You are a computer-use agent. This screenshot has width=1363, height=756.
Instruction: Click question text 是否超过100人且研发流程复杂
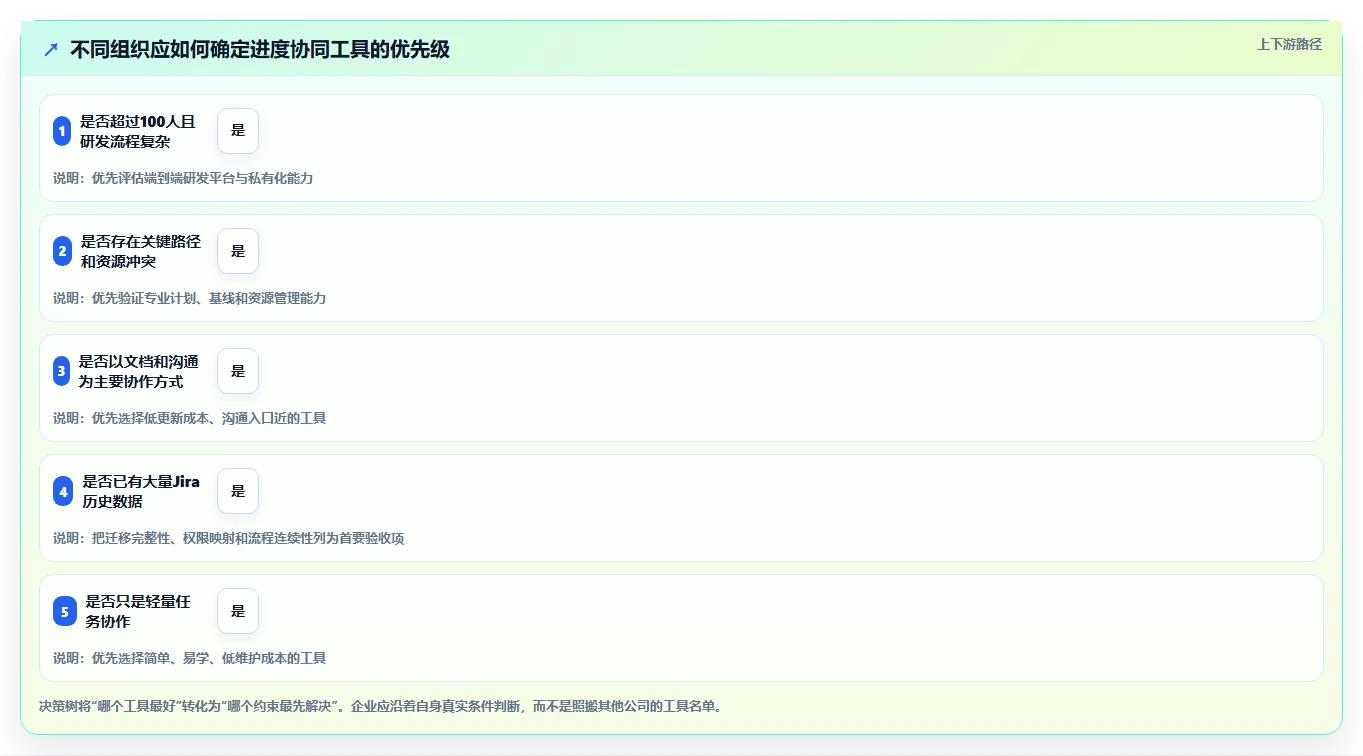pos(138,131)
